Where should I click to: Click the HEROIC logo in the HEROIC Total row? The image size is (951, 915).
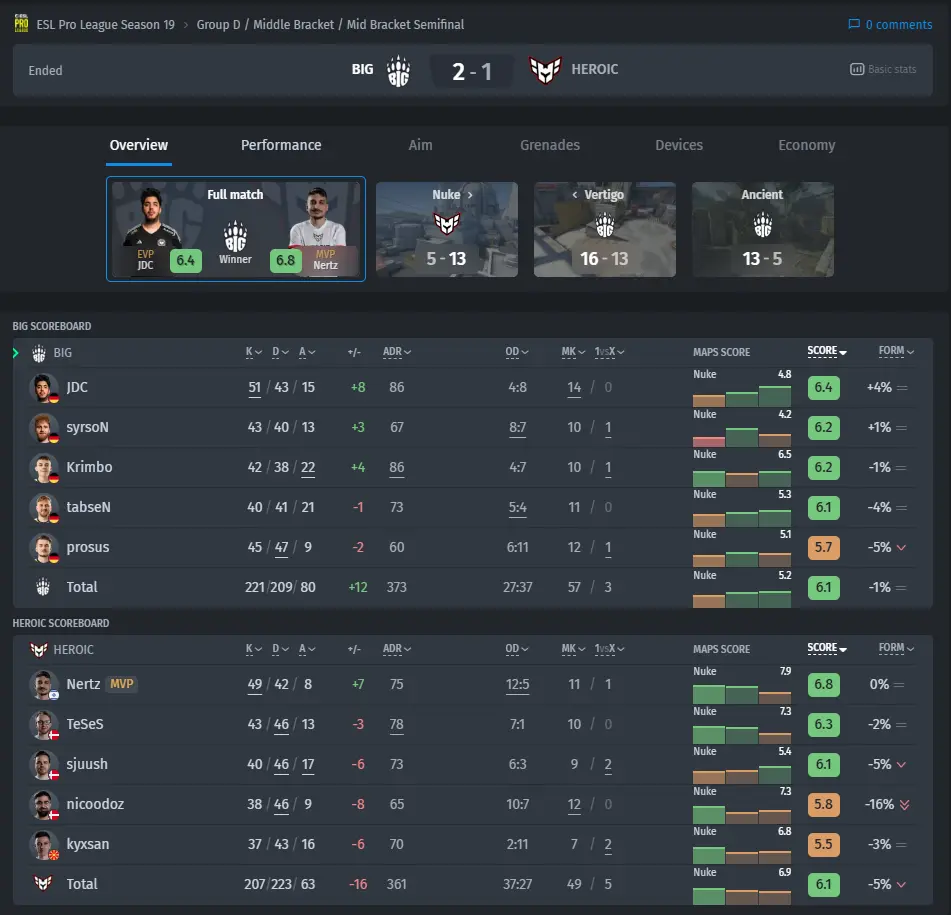click(42, 883)
